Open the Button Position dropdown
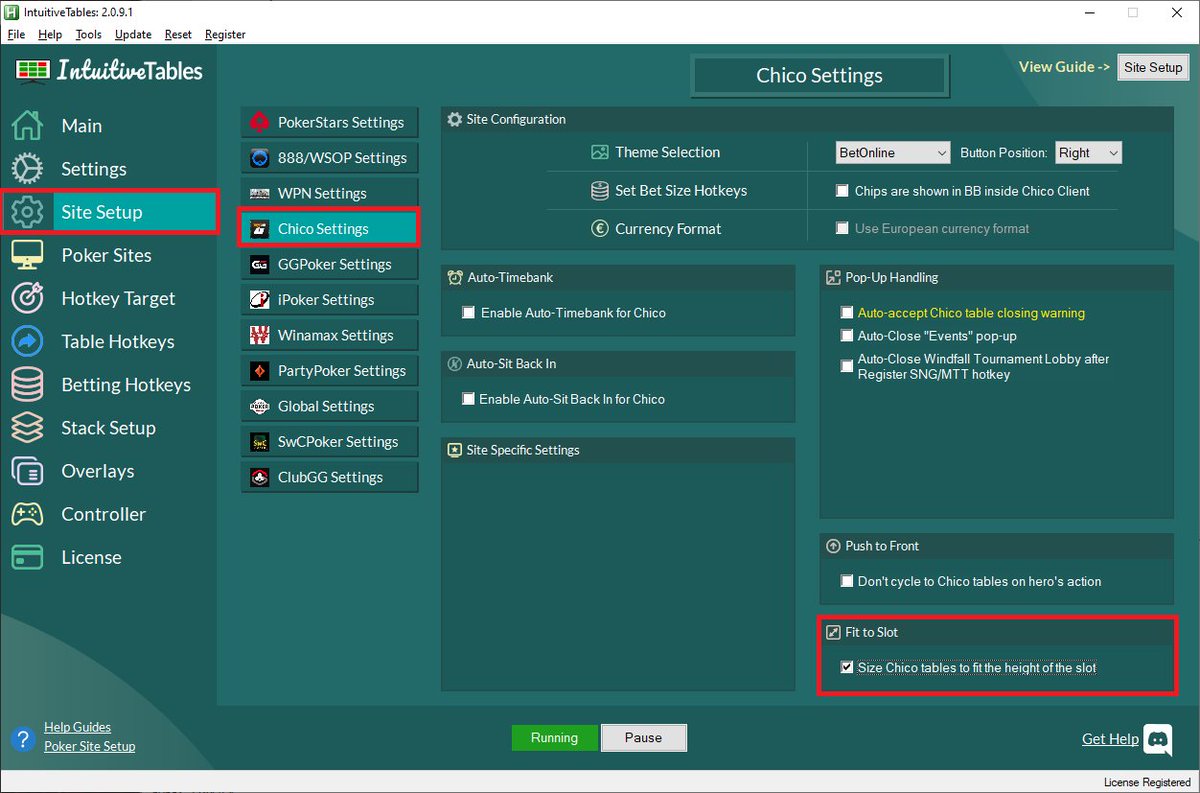Viewport: 1200px width, 793px height. 1088,153
